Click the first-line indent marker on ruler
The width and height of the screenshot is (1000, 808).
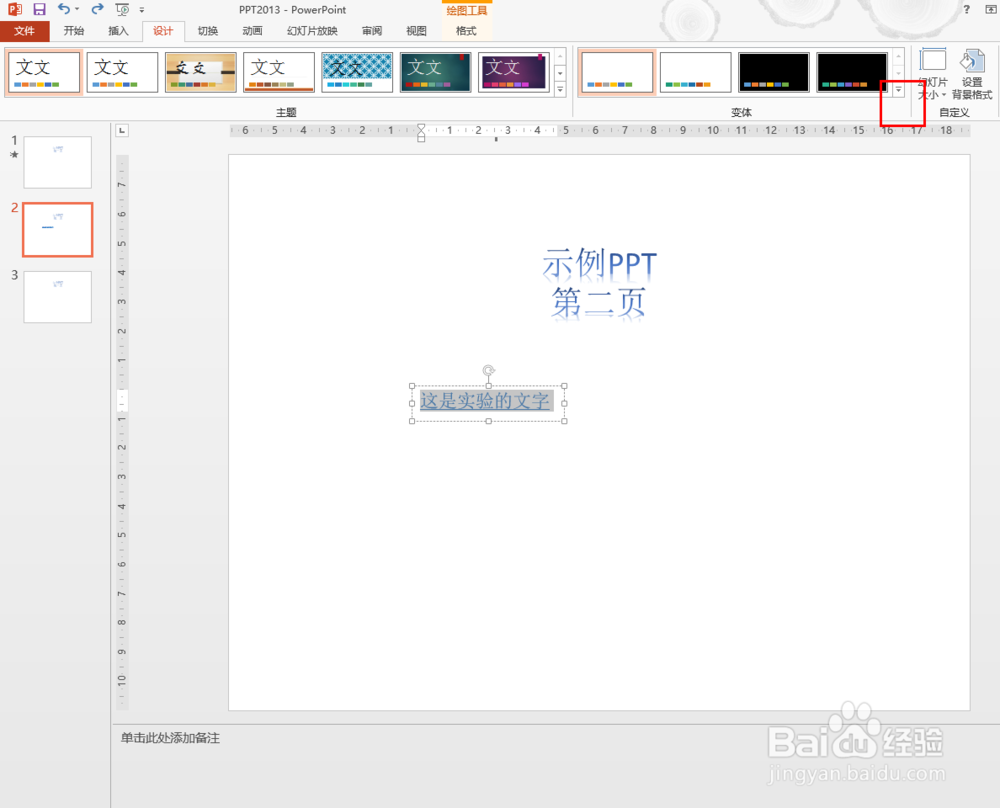pos(421,128)
